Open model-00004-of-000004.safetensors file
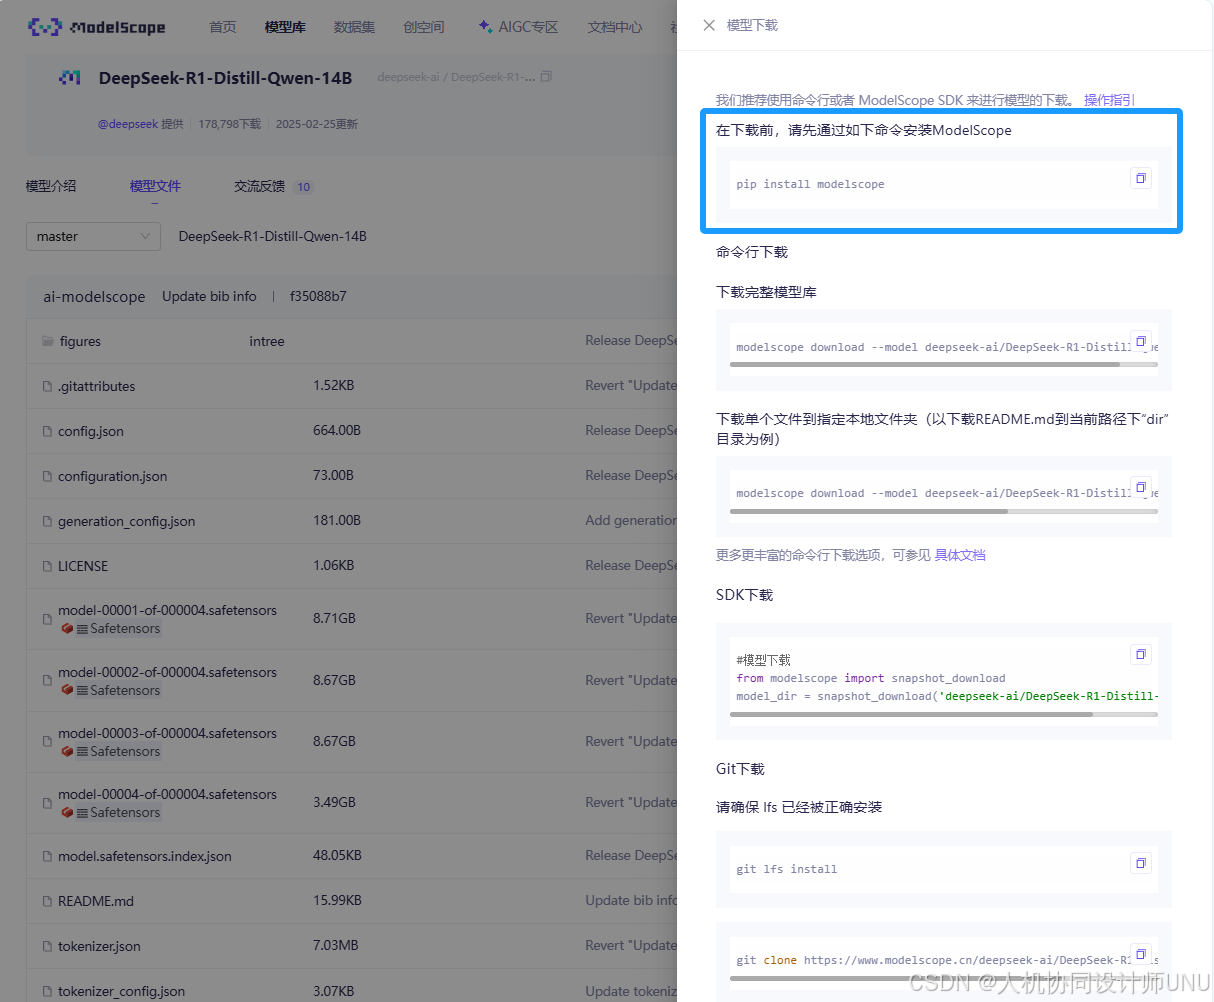Screen dimensions: 1214x1002 tap(168, 794)
